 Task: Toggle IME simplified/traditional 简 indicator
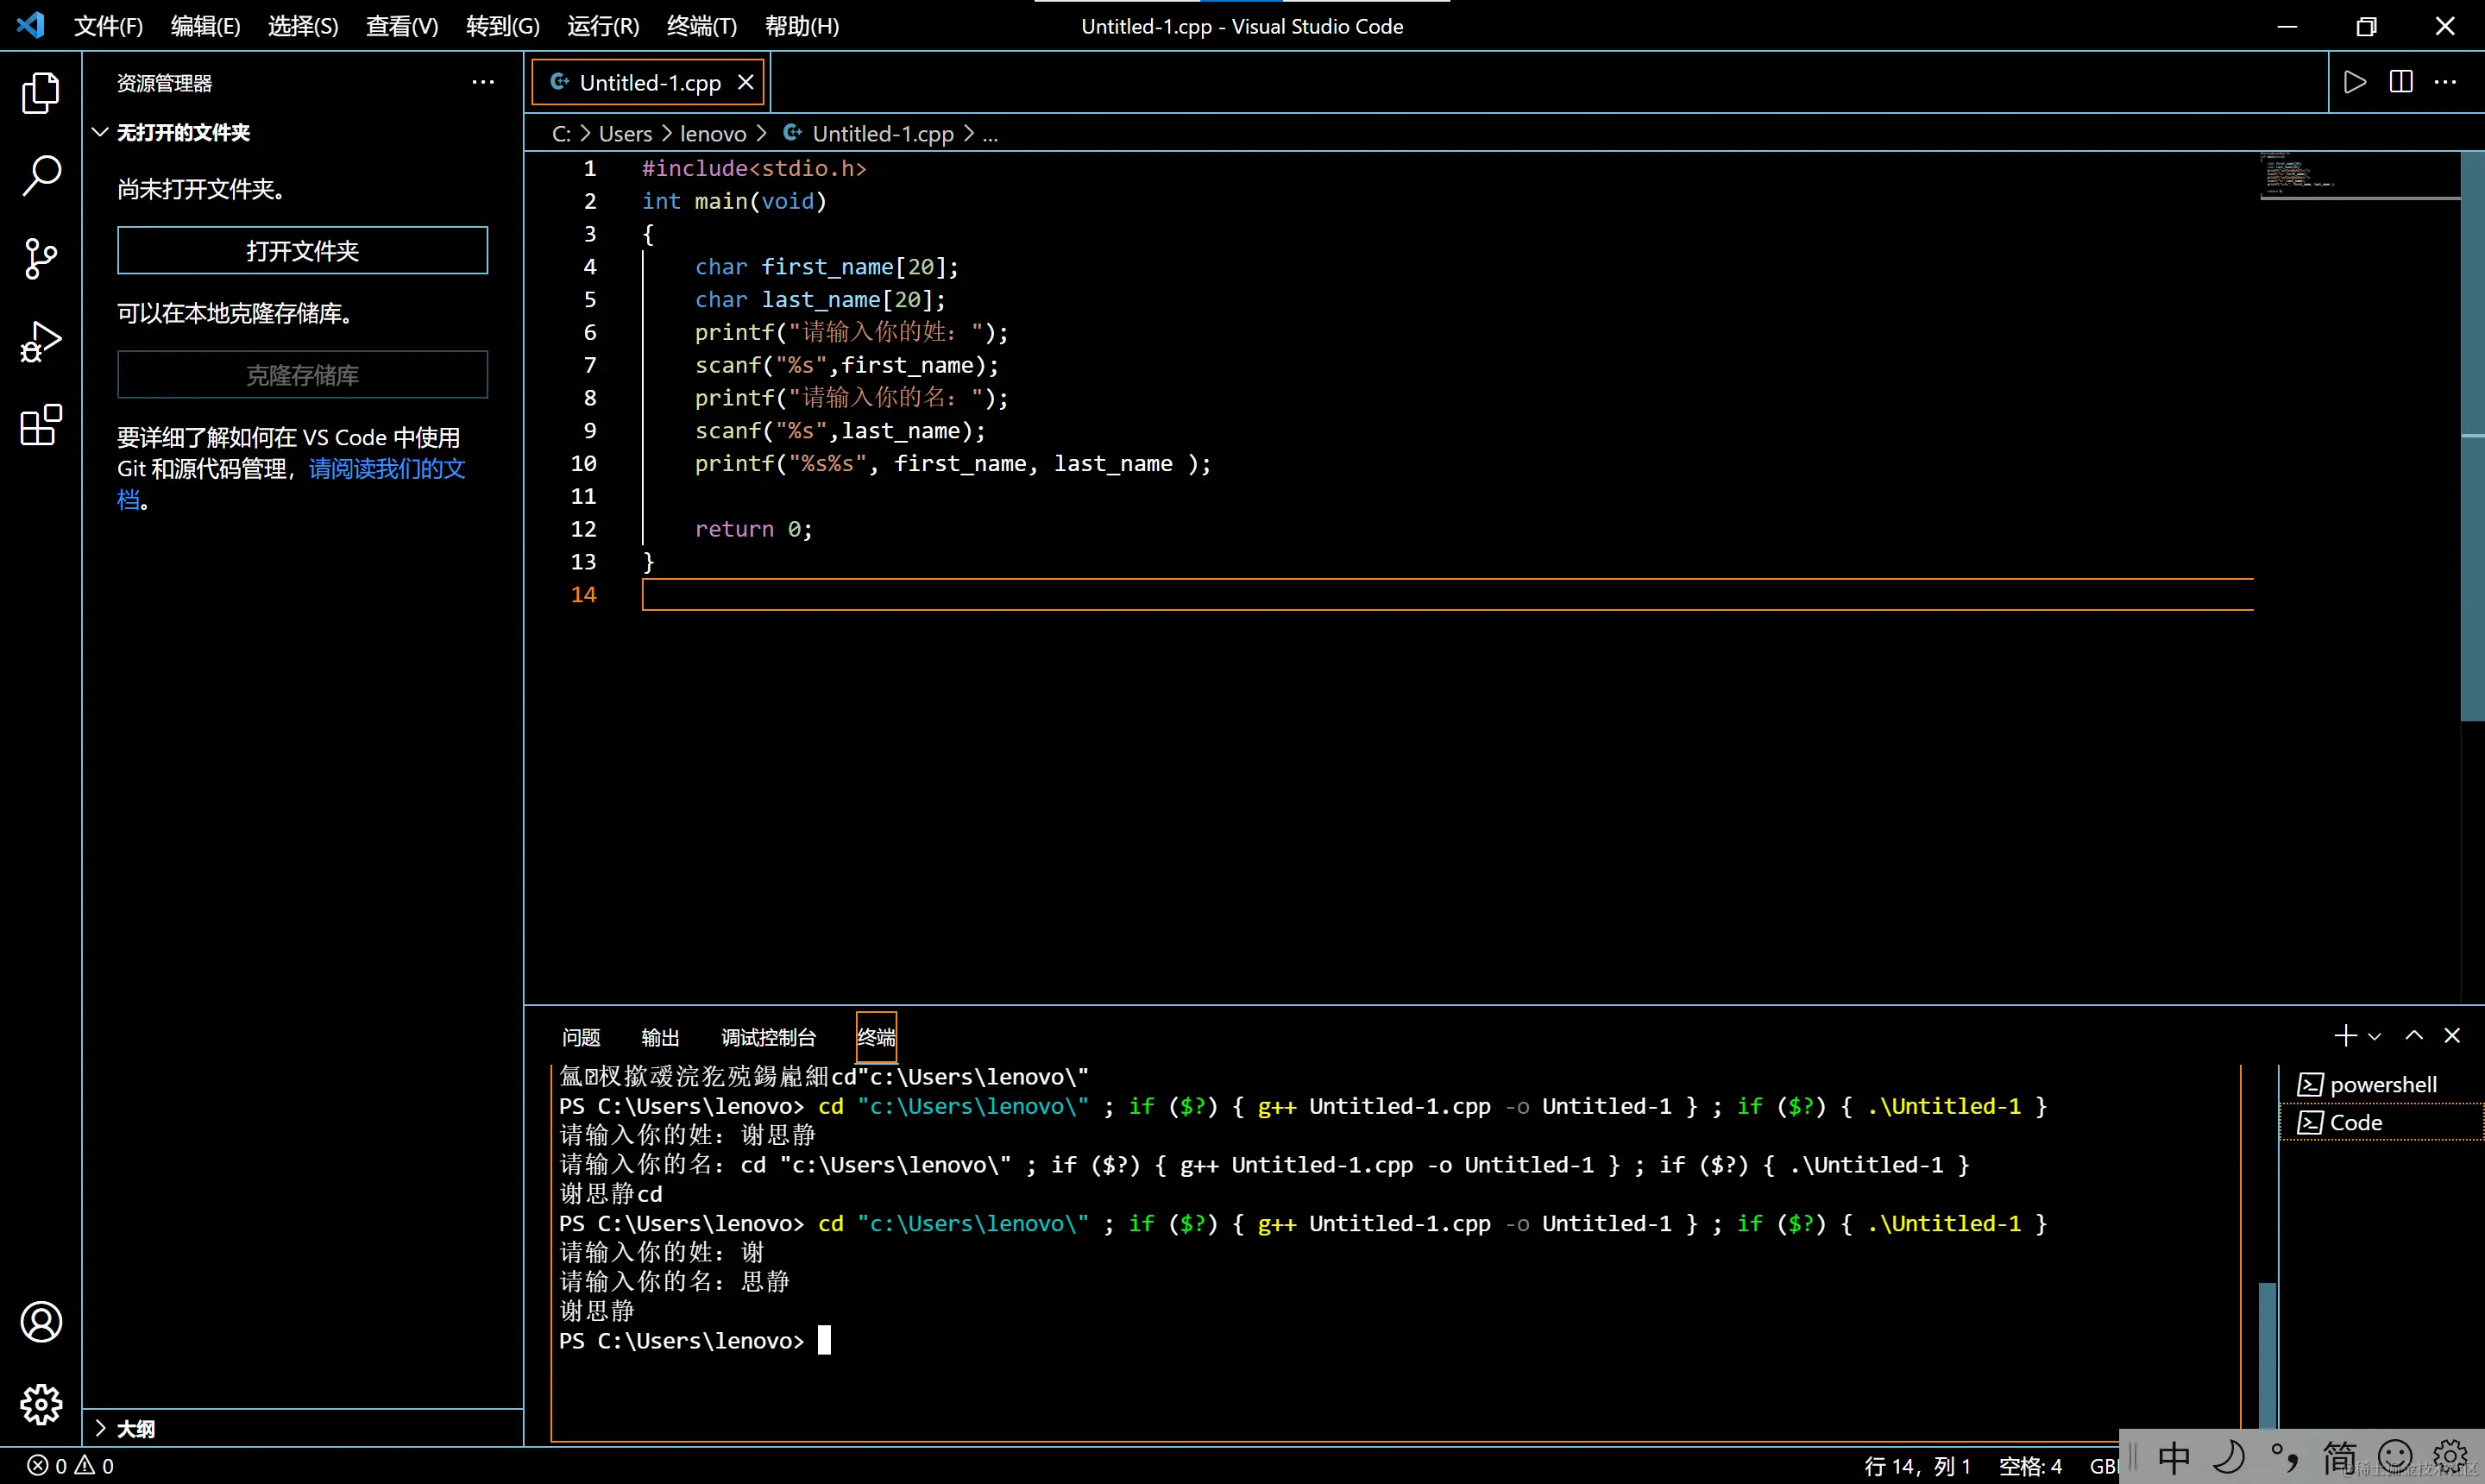(2338, 1458)
